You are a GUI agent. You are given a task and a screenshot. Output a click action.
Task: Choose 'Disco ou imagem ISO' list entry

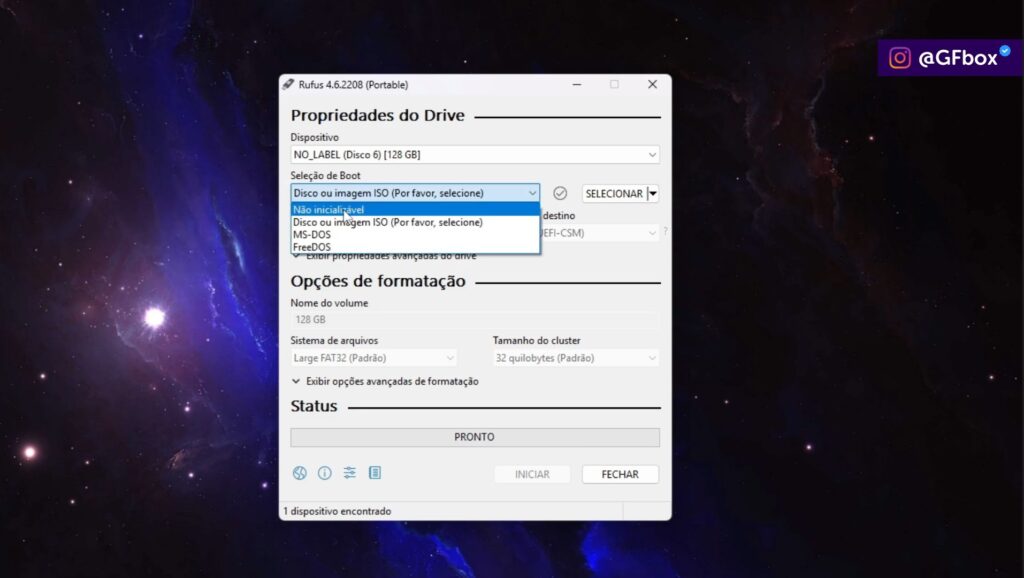(x=415, y=222)
